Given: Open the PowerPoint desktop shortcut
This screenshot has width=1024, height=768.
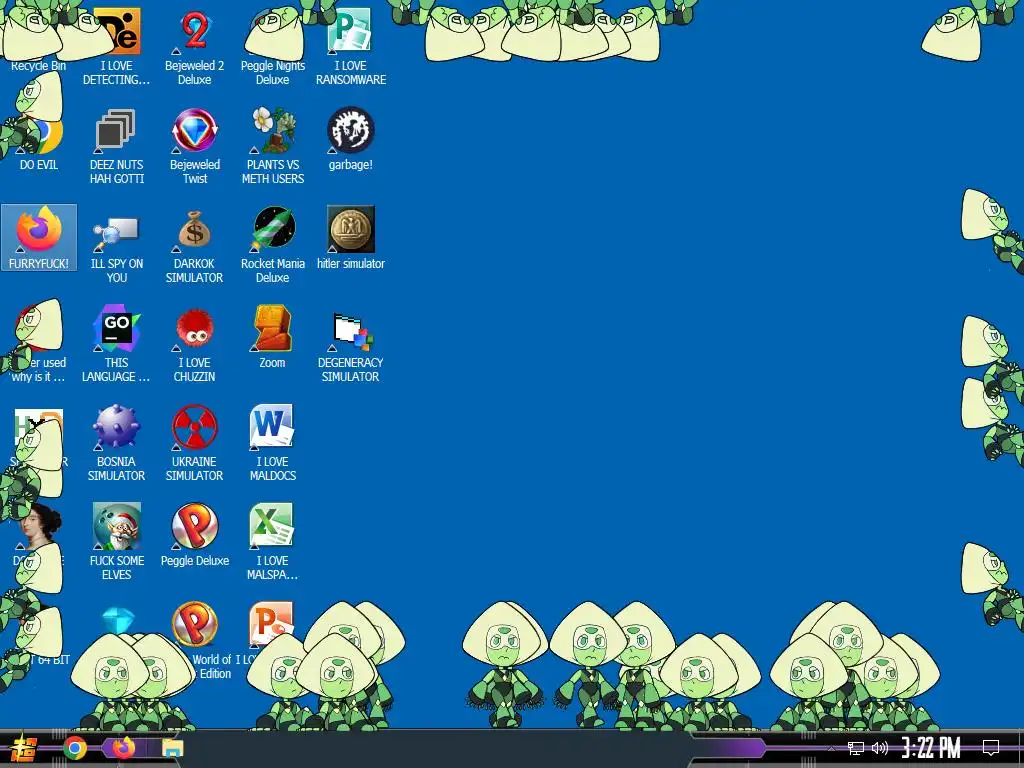Looking at the screenshot, I should (x=272, y=626).
